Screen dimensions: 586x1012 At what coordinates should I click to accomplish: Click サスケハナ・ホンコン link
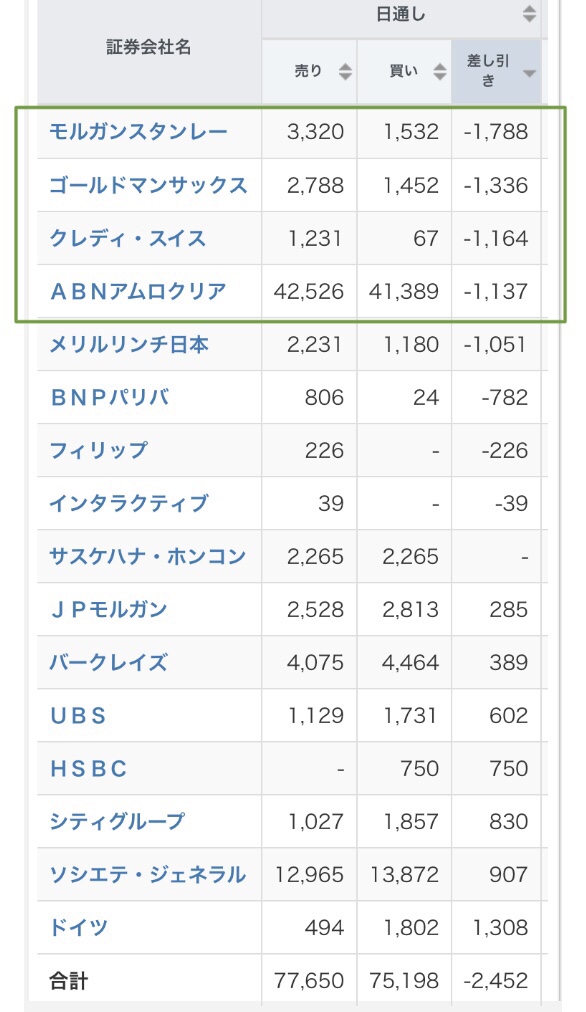(148, 556)
